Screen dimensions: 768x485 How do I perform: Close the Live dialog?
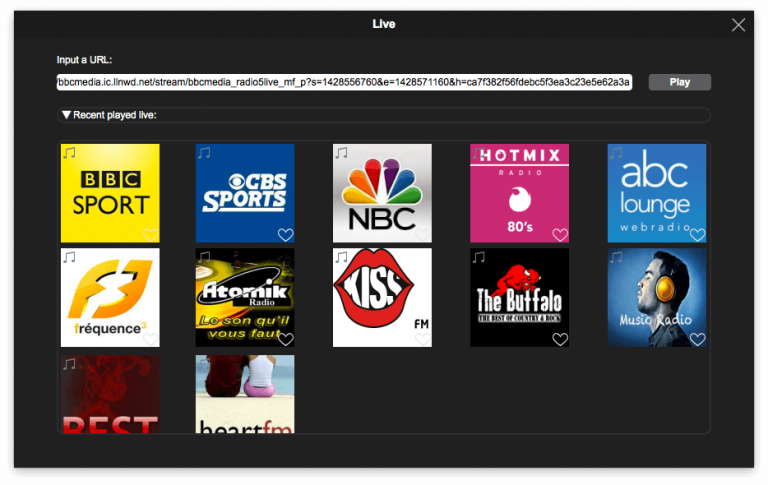click(738, 24)
